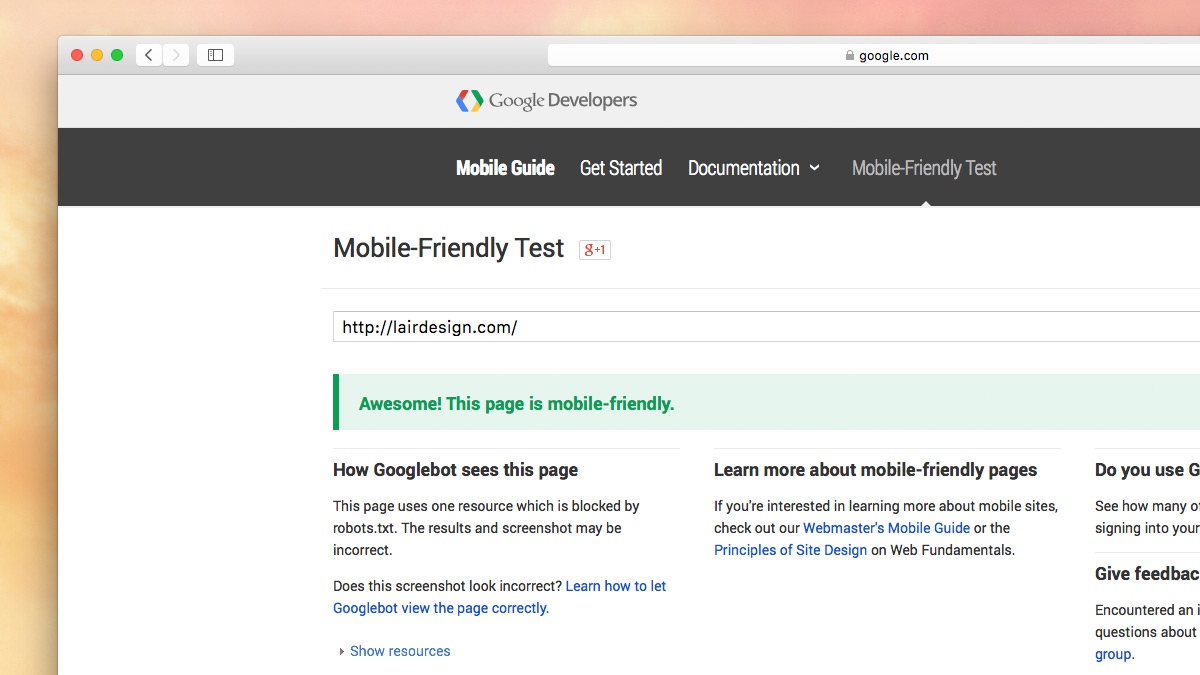Expand the Documentation dropdown menu
Viewport: 1200px width, 675px height.
click(x=754, y=168)
